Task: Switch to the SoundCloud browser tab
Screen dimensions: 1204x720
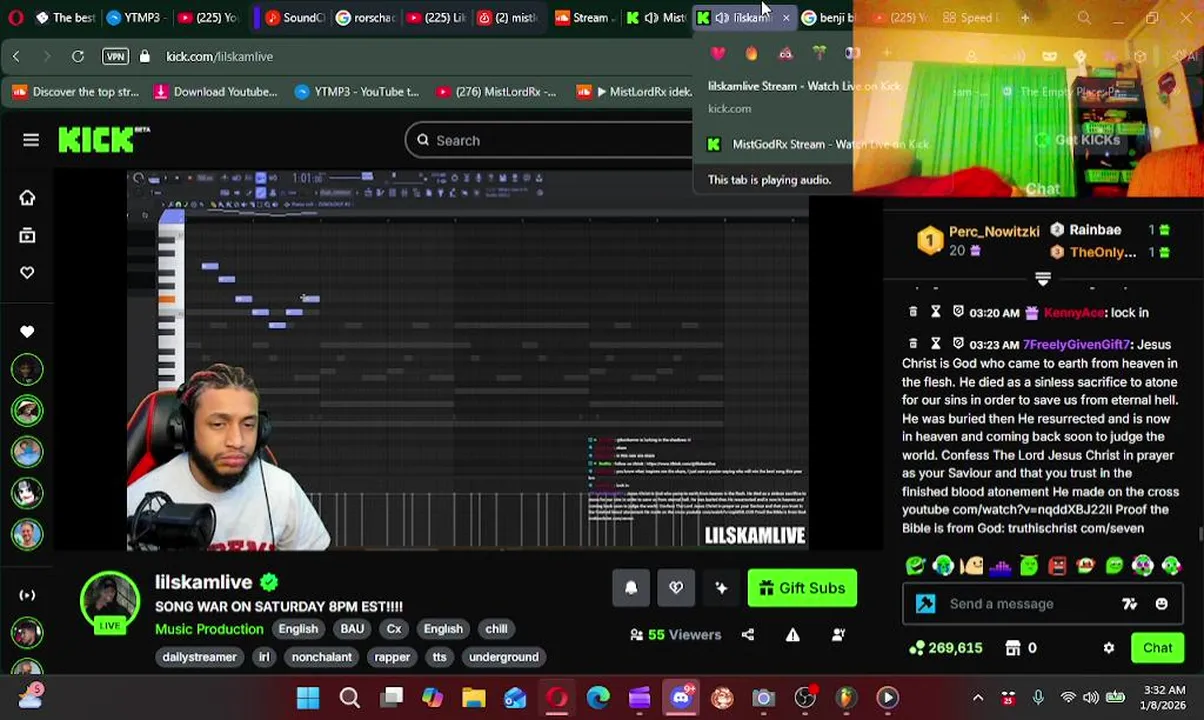Action: tap(295, 18)
